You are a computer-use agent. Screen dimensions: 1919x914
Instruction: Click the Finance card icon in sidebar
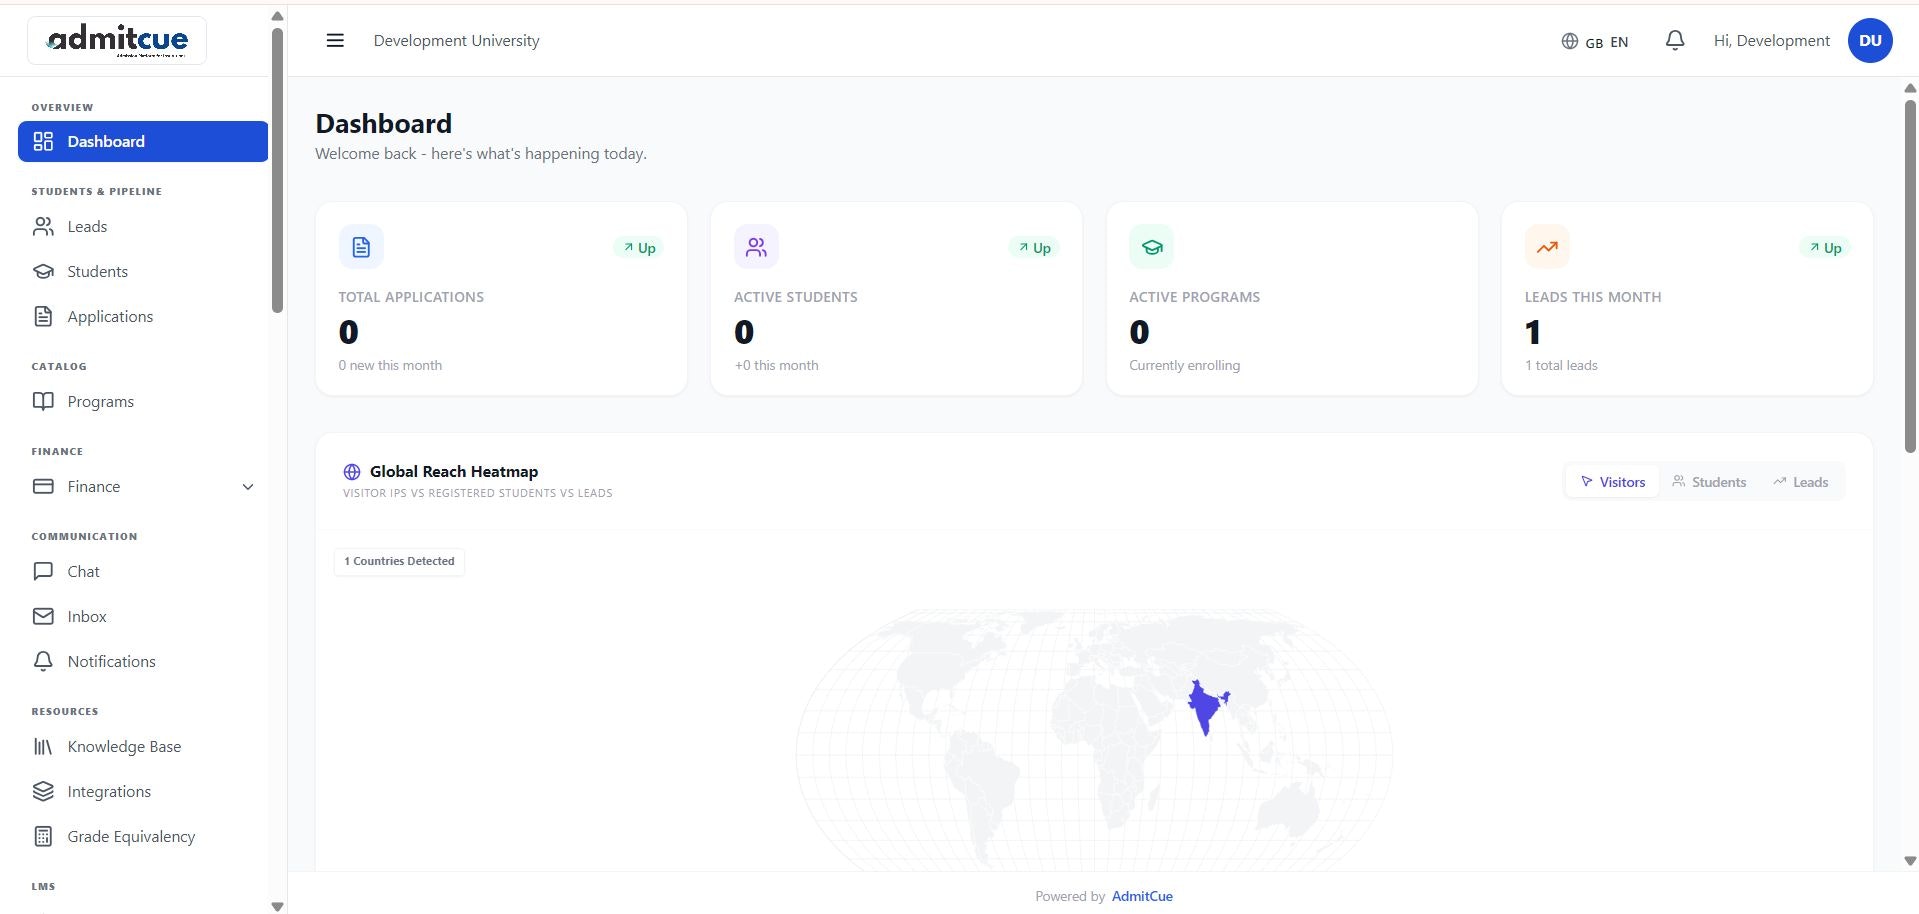pyautogui.click(x=43, y=487)
